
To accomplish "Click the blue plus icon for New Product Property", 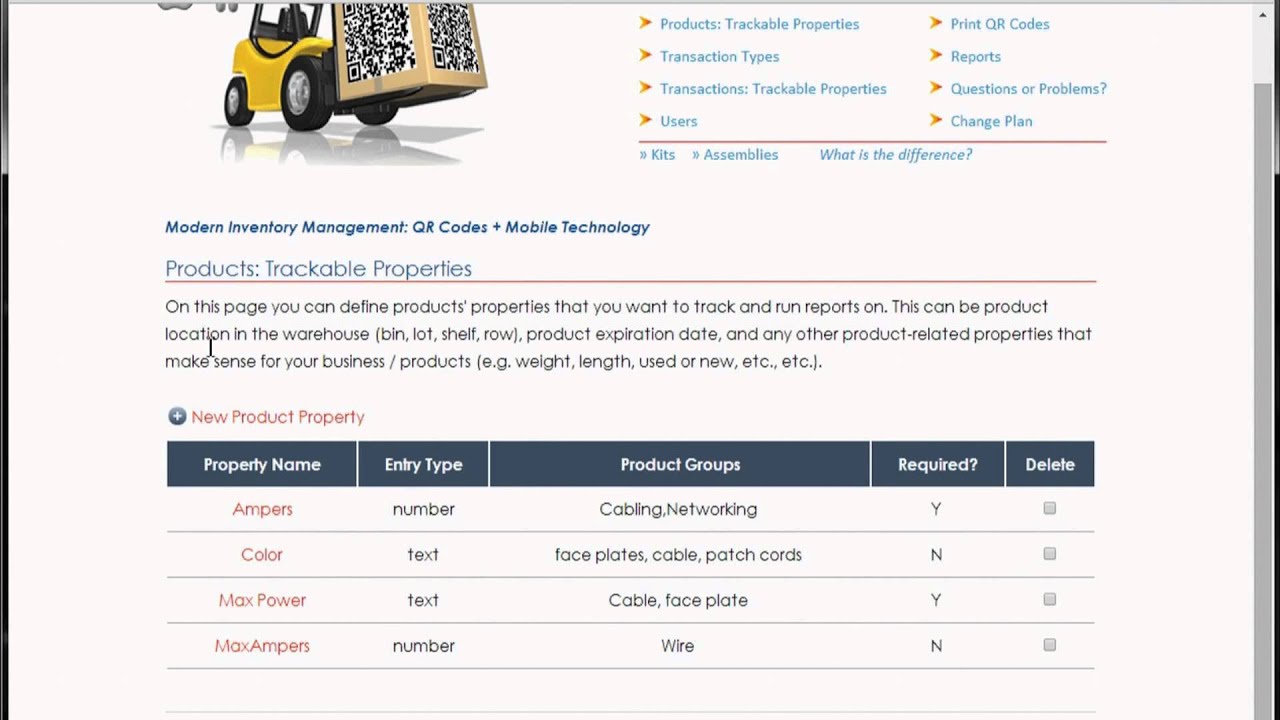I will 177,416.
